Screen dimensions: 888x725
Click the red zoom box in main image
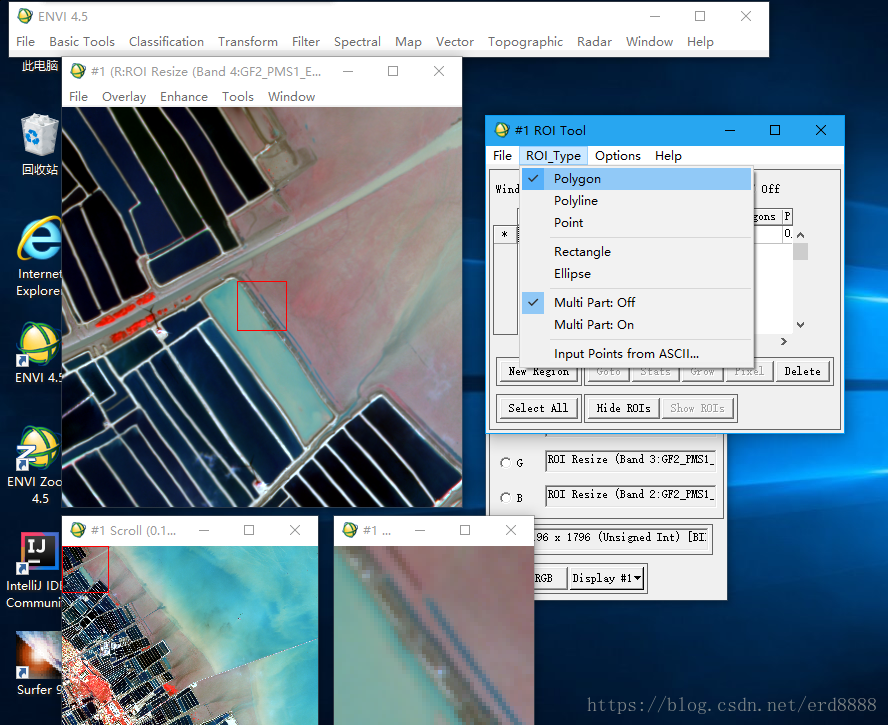(x=262, y=306)
